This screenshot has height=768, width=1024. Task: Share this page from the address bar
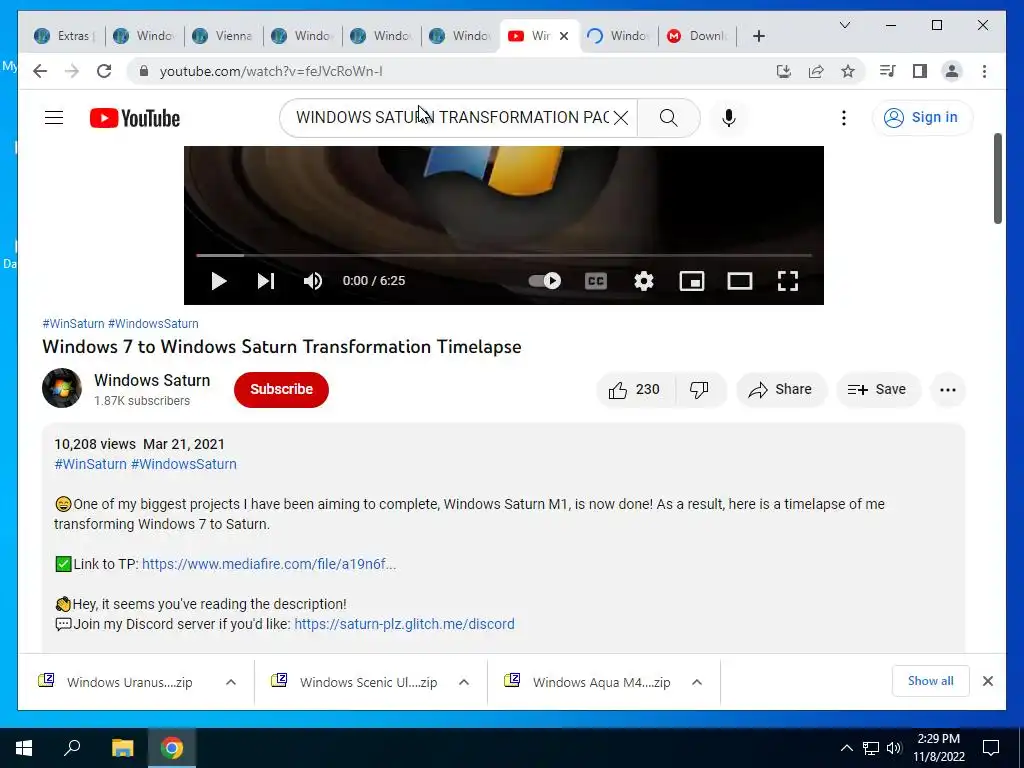coord(816,71)
